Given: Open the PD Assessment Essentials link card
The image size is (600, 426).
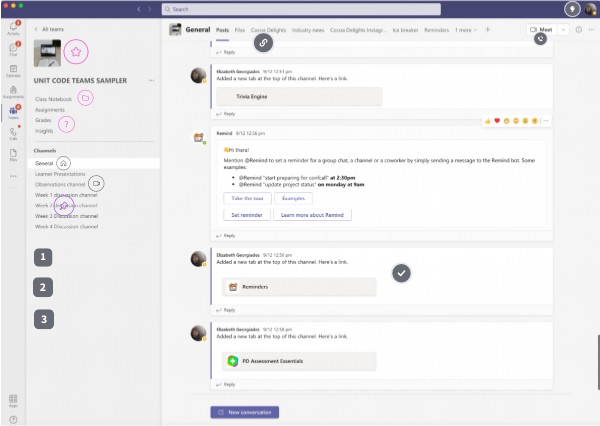Looking at the screenshot, I should [299, 361].
